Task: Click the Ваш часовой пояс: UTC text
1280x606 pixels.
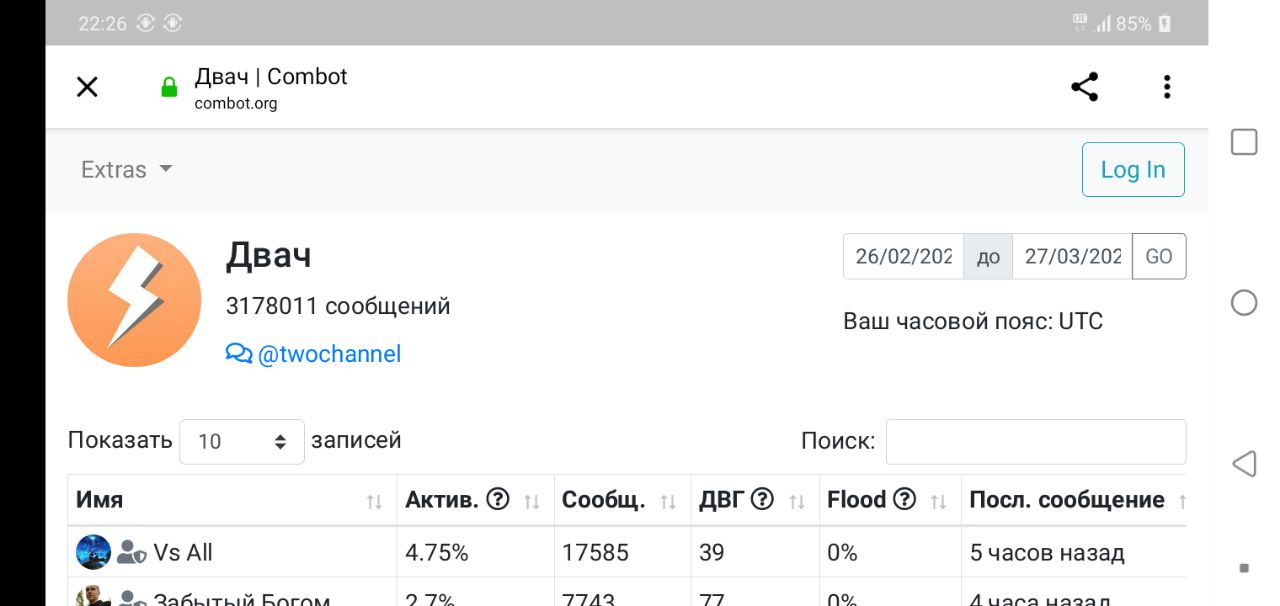Action: click(x=973, y=321)
